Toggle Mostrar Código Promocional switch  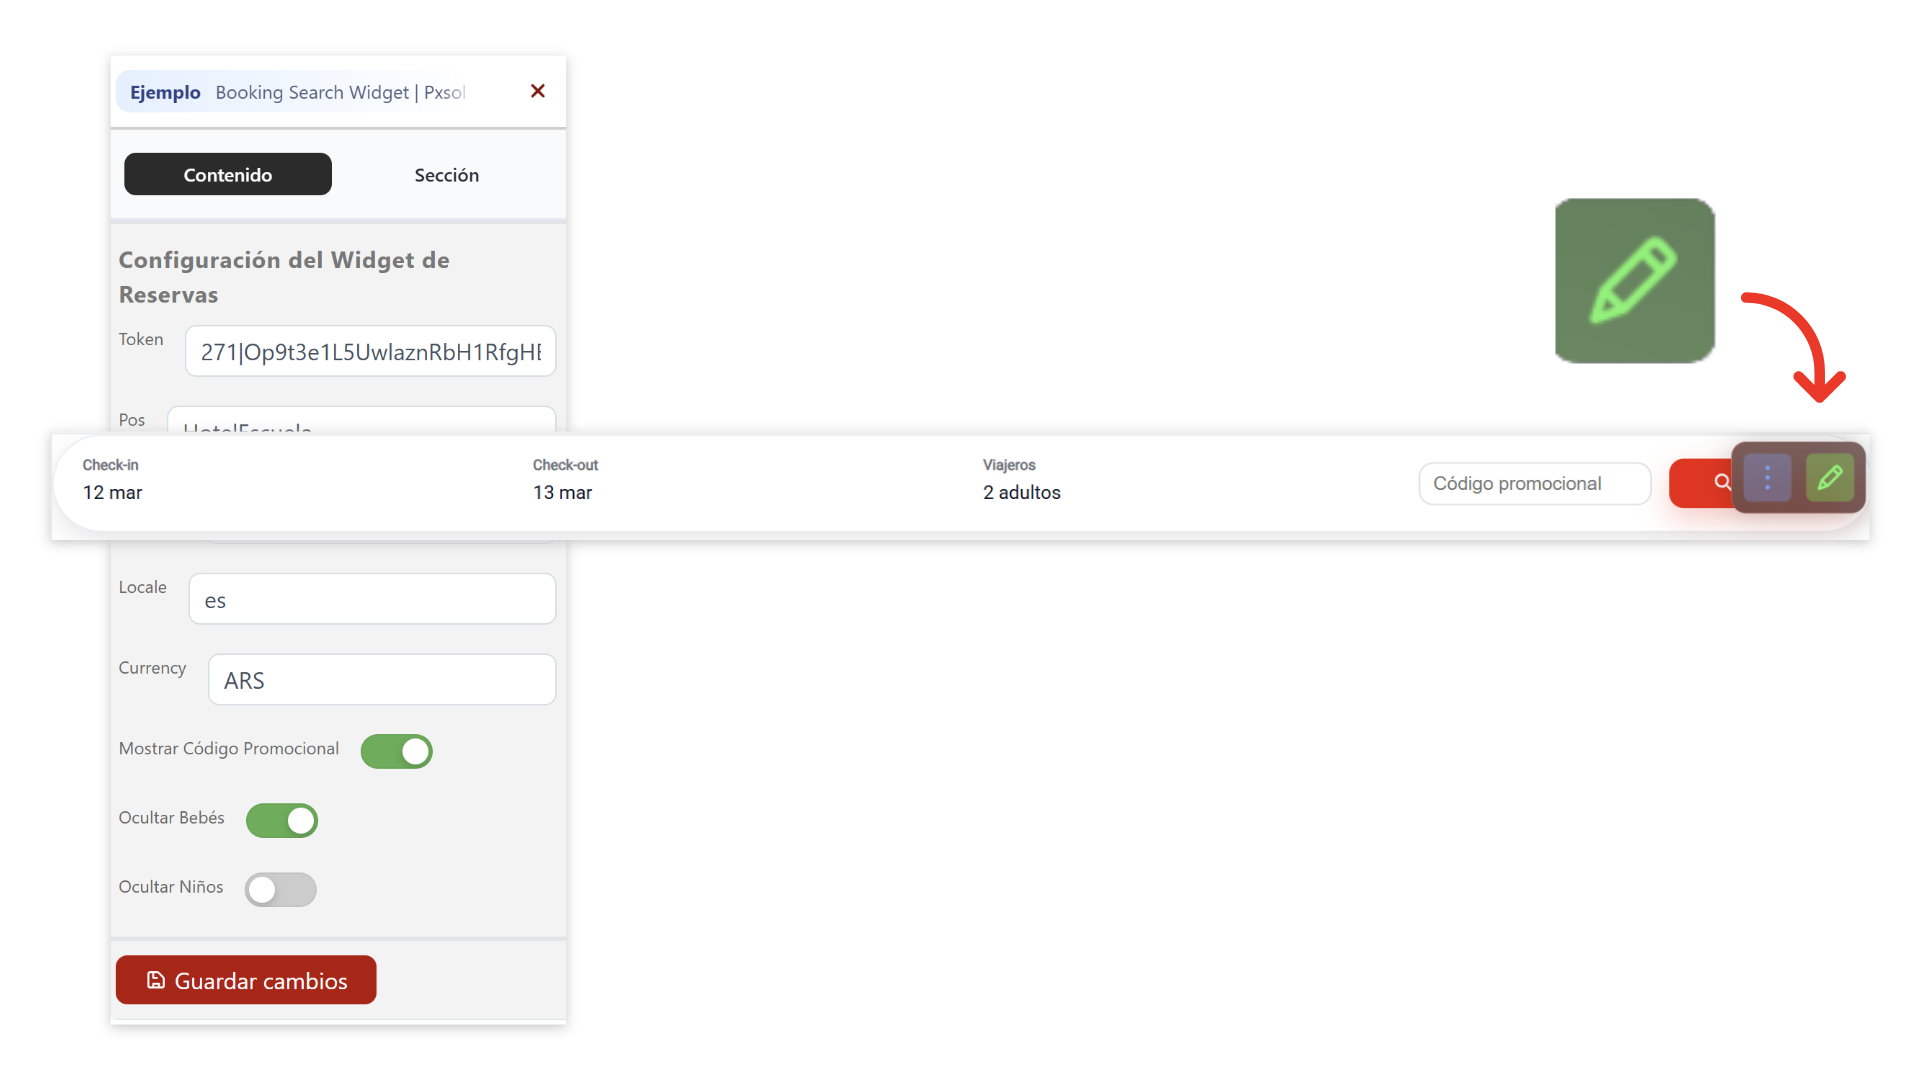(x=397, y=751)
